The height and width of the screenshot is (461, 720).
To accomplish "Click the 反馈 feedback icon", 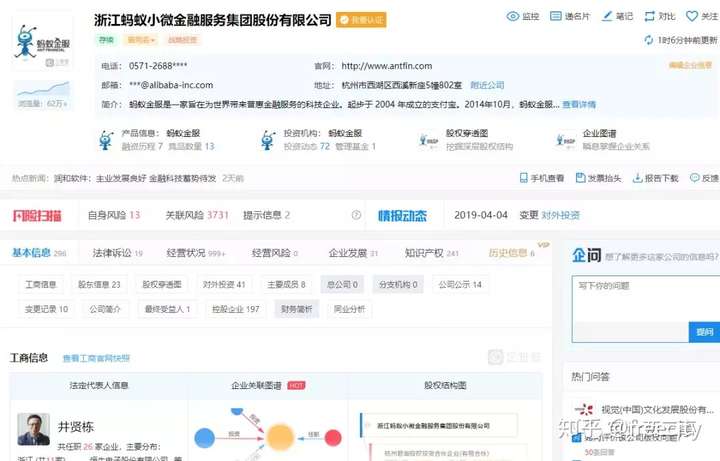I will (695, 178).
